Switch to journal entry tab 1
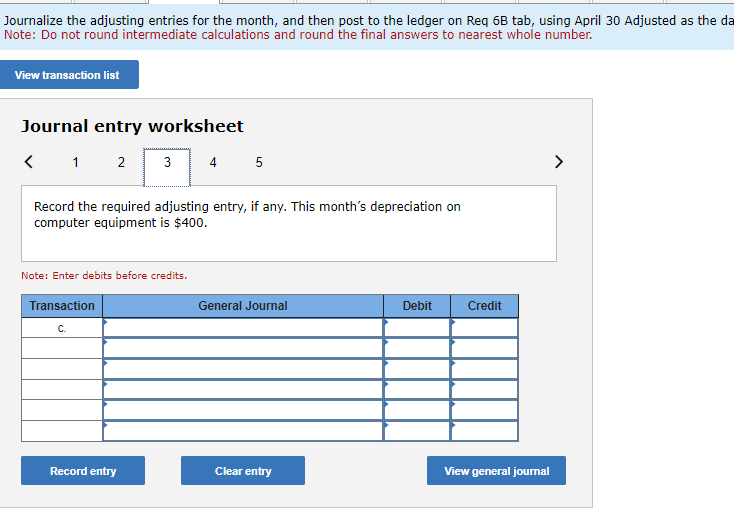This screenshot has height=513, width=734. click(75, 162)
